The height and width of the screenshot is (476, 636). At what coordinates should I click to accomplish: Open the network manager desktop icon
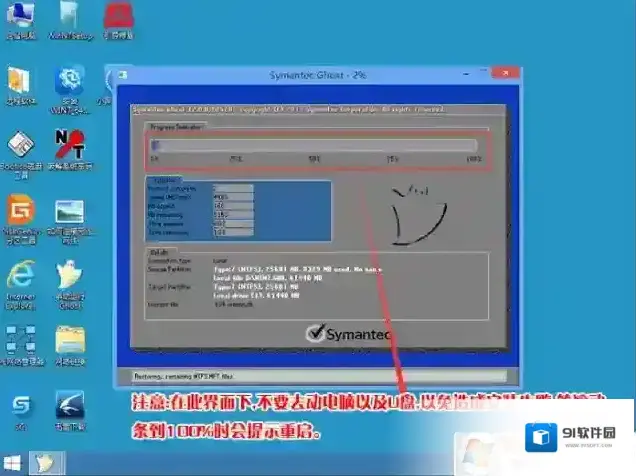point(19,340)
